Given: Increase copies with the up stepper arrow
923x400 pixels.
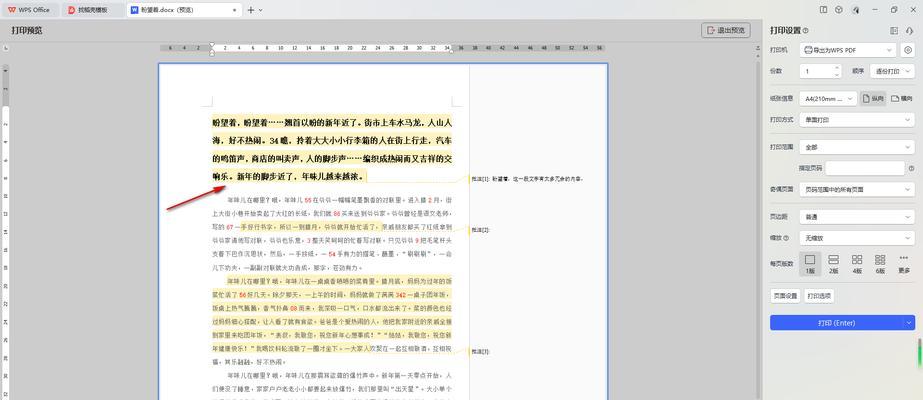Looking at the screenshot, I should pos(836,68).
